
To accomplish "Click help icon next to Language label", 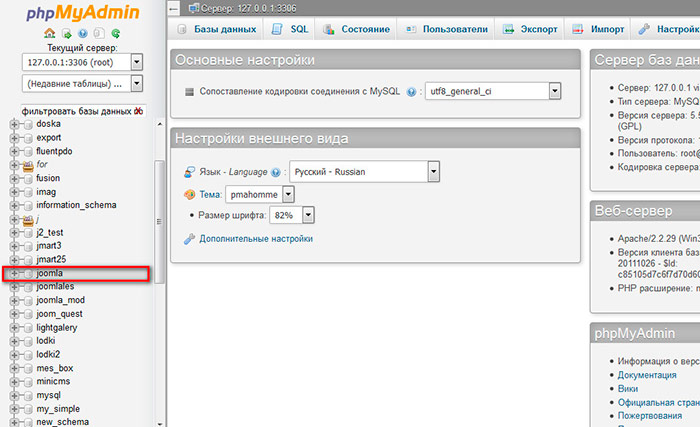I will click(276, 172).
